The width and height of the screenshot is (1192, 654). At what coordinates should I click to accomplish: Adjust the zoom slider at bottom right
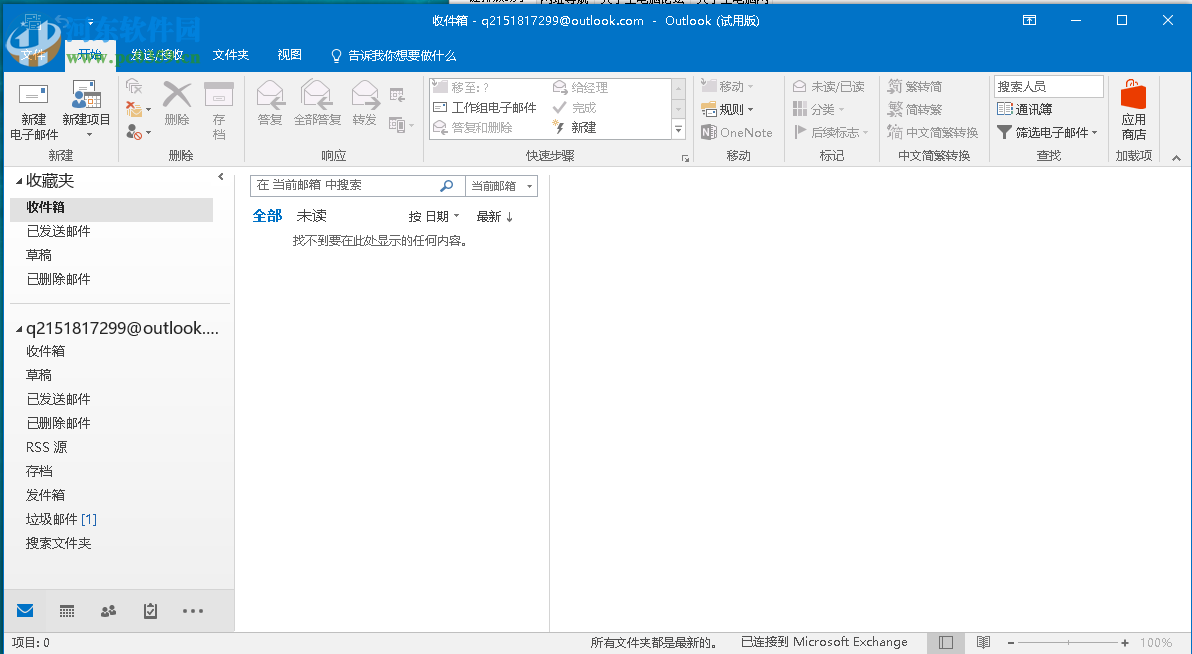(1070, 642)
